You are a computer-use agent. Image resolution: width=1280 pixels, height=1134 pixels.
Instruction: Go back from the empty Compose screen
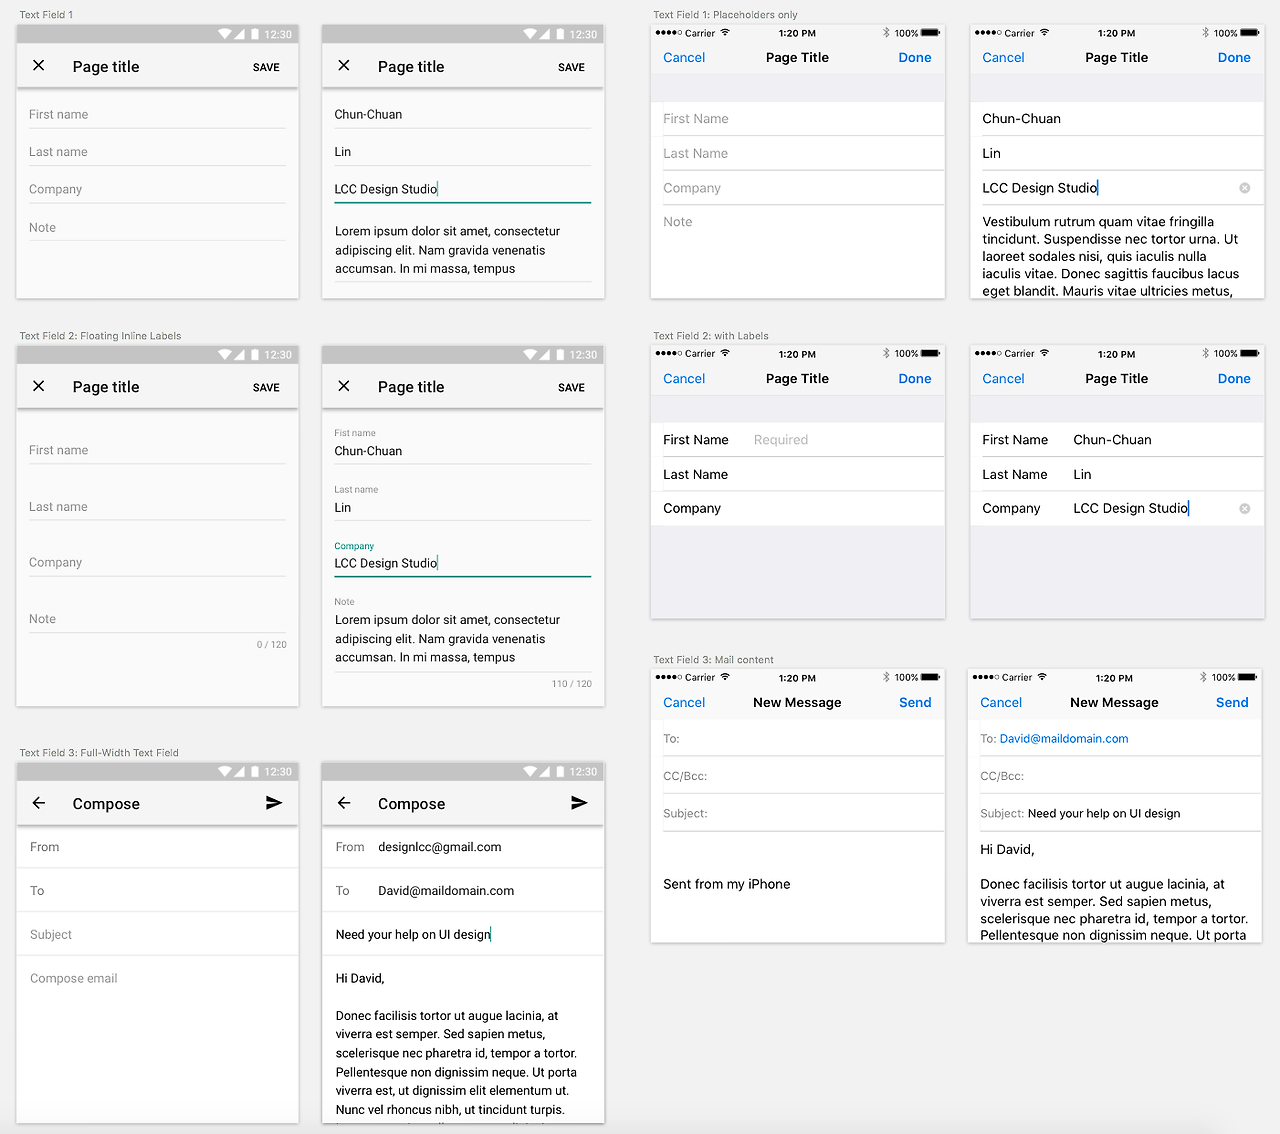[39, 803]
